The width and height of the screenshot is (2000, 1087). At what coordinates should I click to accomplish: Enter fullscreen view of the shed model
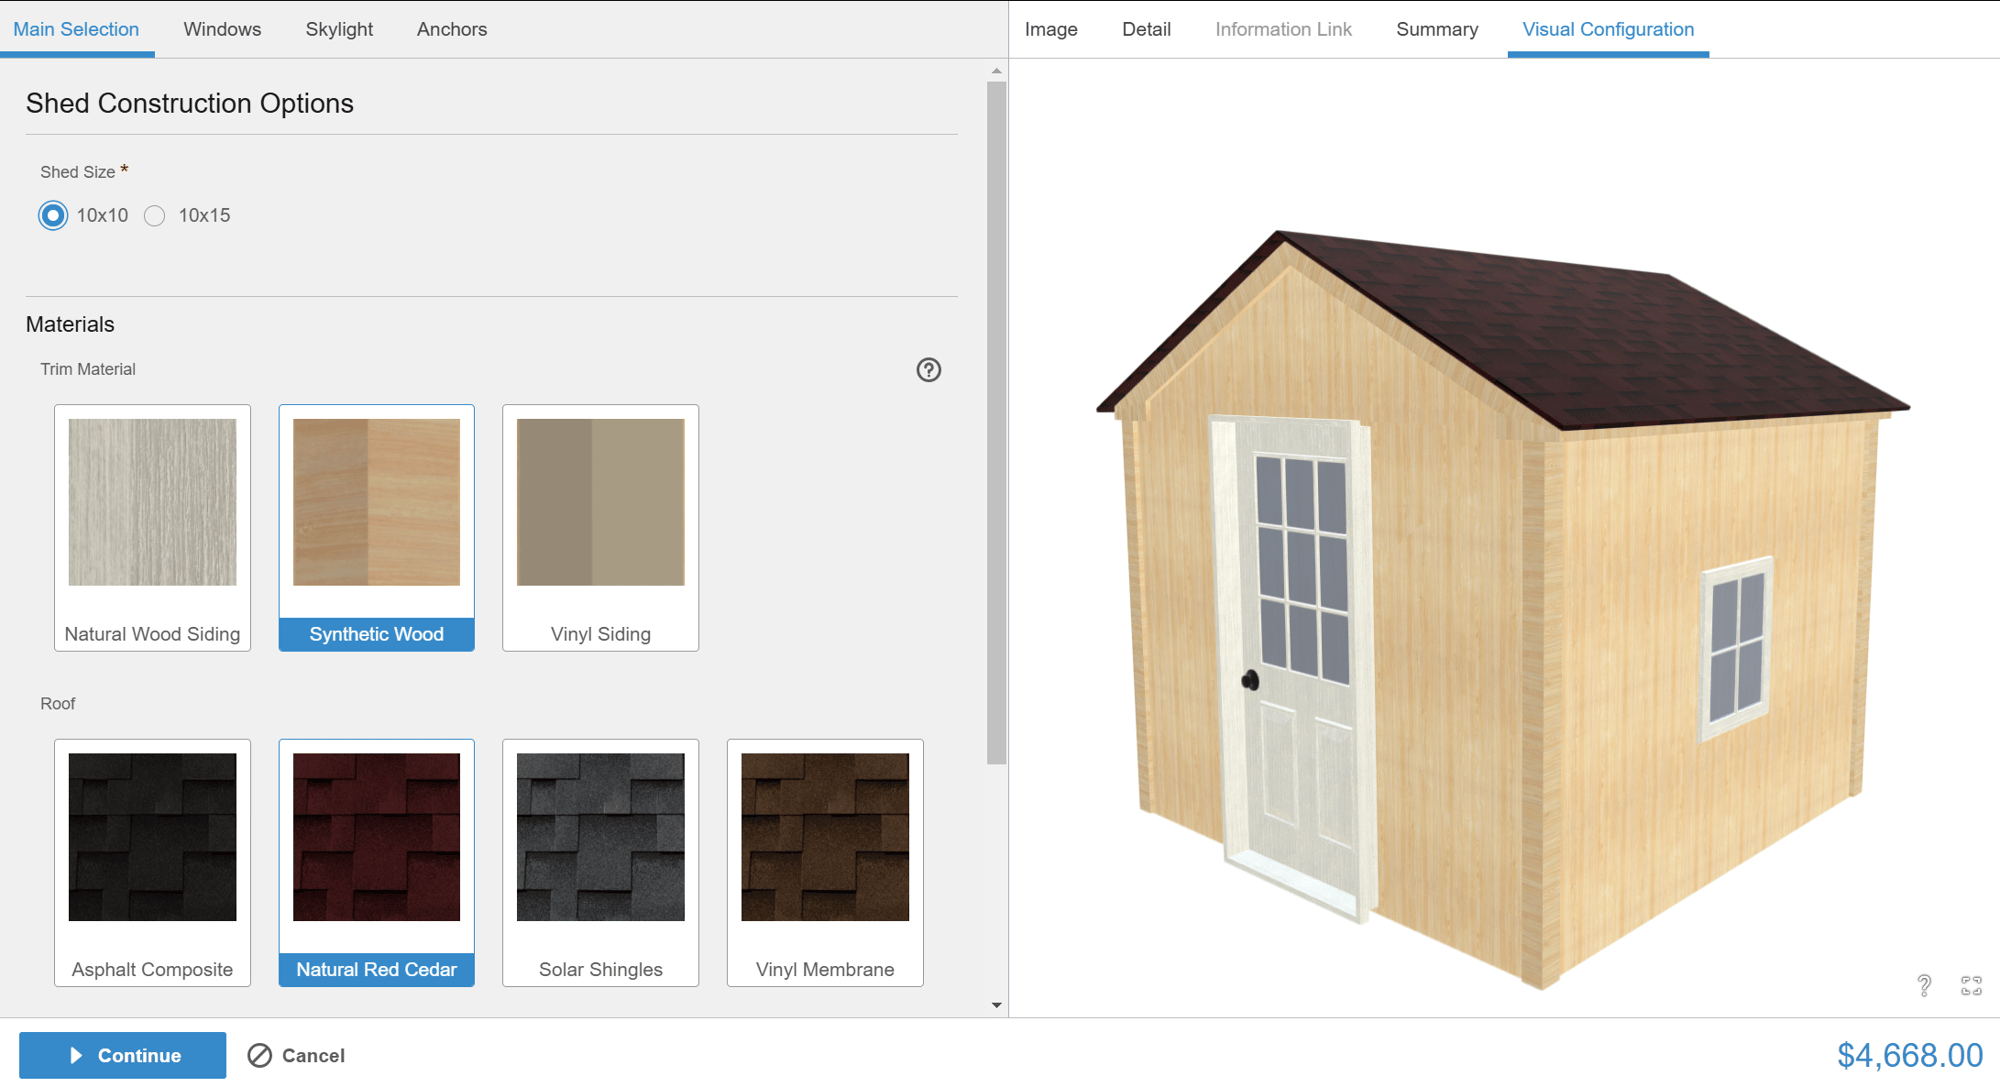1972,984
